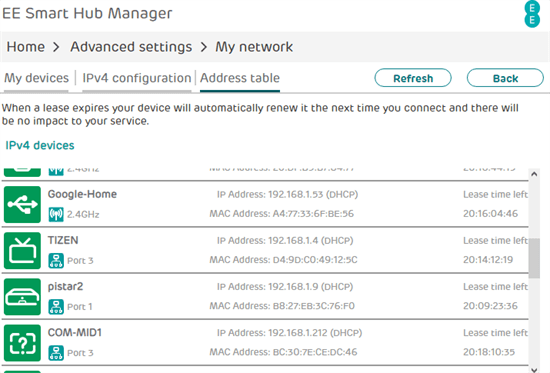Click MAC Address B8:27:EB:3C:76:F0
550x373 pixels.
tap(282, 306)
